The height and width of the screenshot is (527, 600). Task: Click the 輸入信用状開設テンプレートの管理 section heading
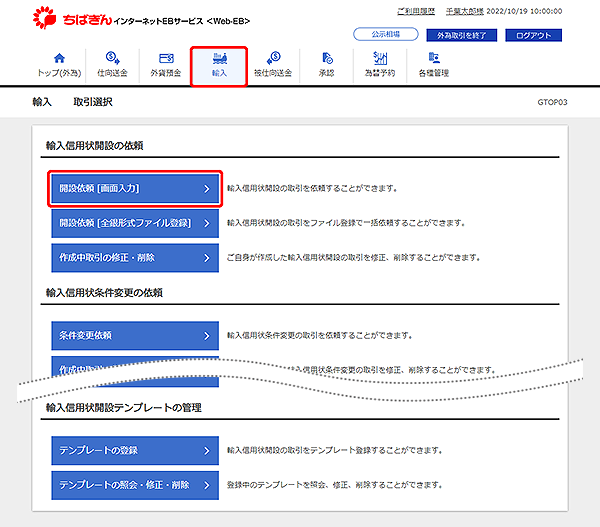point(124,408)
